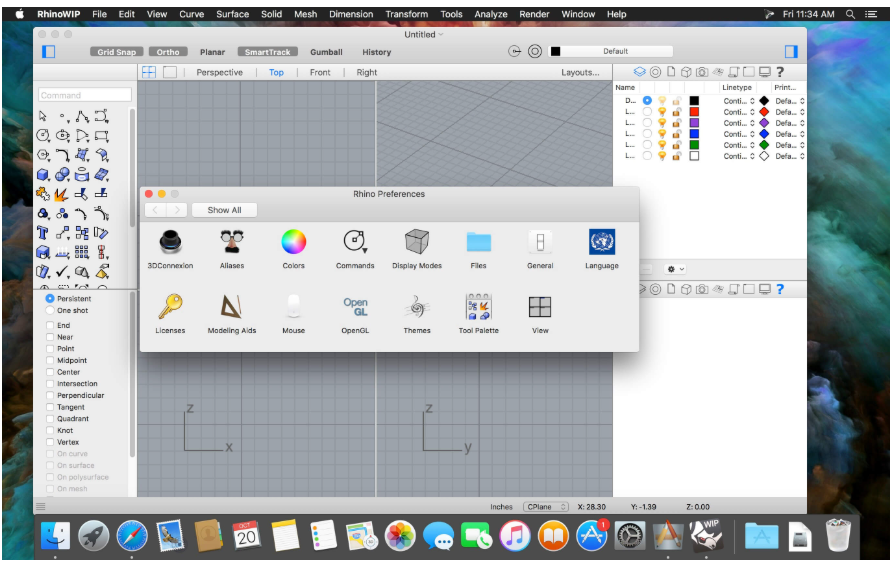Select the polyline tool in tool palette
Viewport: 890px width, 562px height.
(x=82, y=116)
